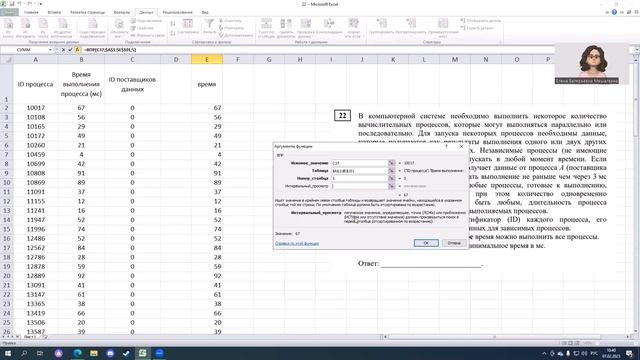Screen dimensions: 640x360
Task: Open the Insert ribbon tab
Action: (54, 12)
